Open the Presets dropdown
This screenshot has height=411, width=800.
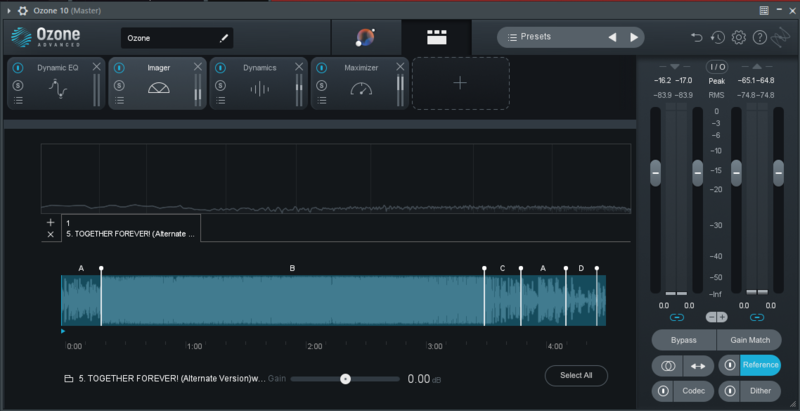550,37
